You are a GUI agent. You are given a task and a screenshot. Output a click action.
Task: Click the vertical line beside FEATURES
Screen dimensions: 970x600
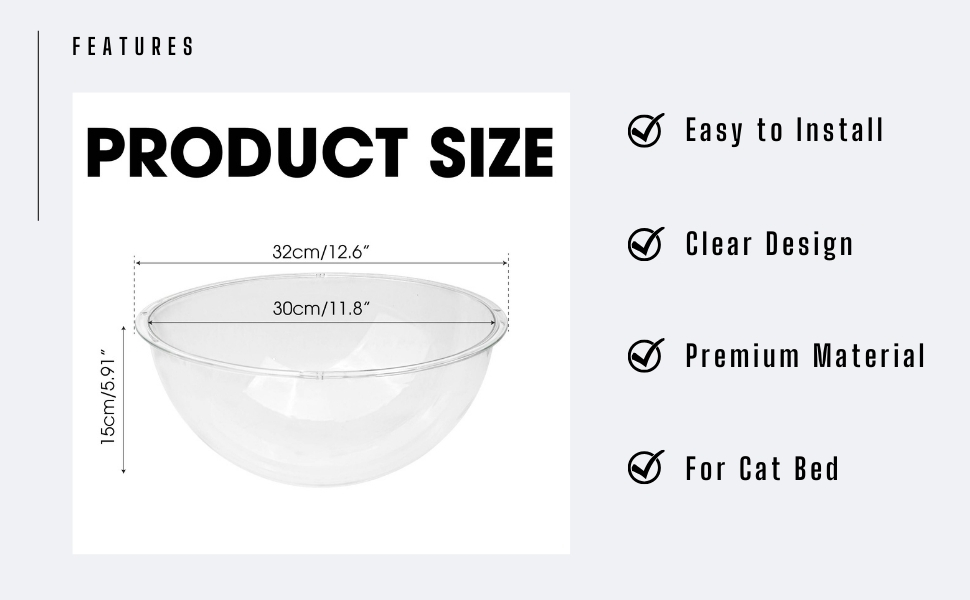(38, 126)
